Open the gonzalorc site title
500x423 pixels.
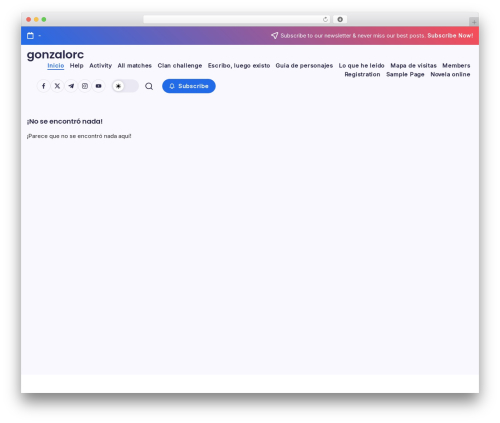[x=55, y=54]
